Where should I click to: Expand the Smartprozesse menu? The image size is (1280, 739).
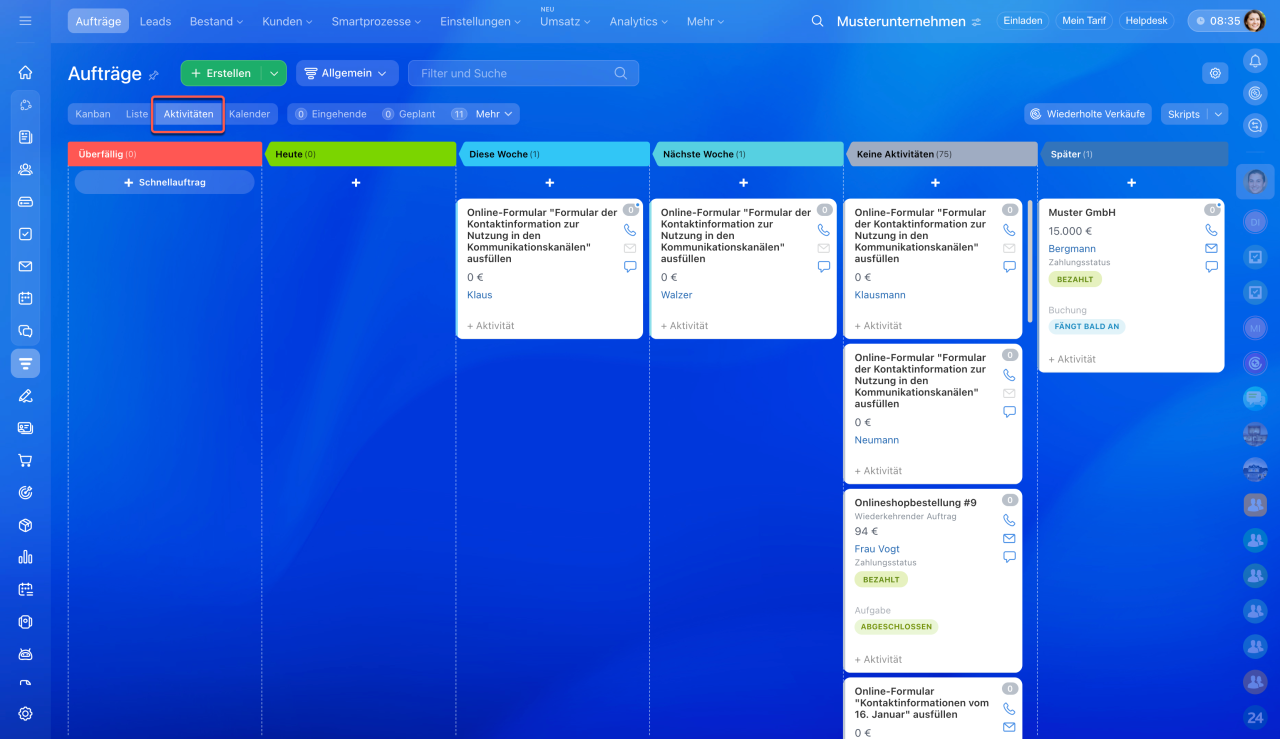click(x=376, y=21)
